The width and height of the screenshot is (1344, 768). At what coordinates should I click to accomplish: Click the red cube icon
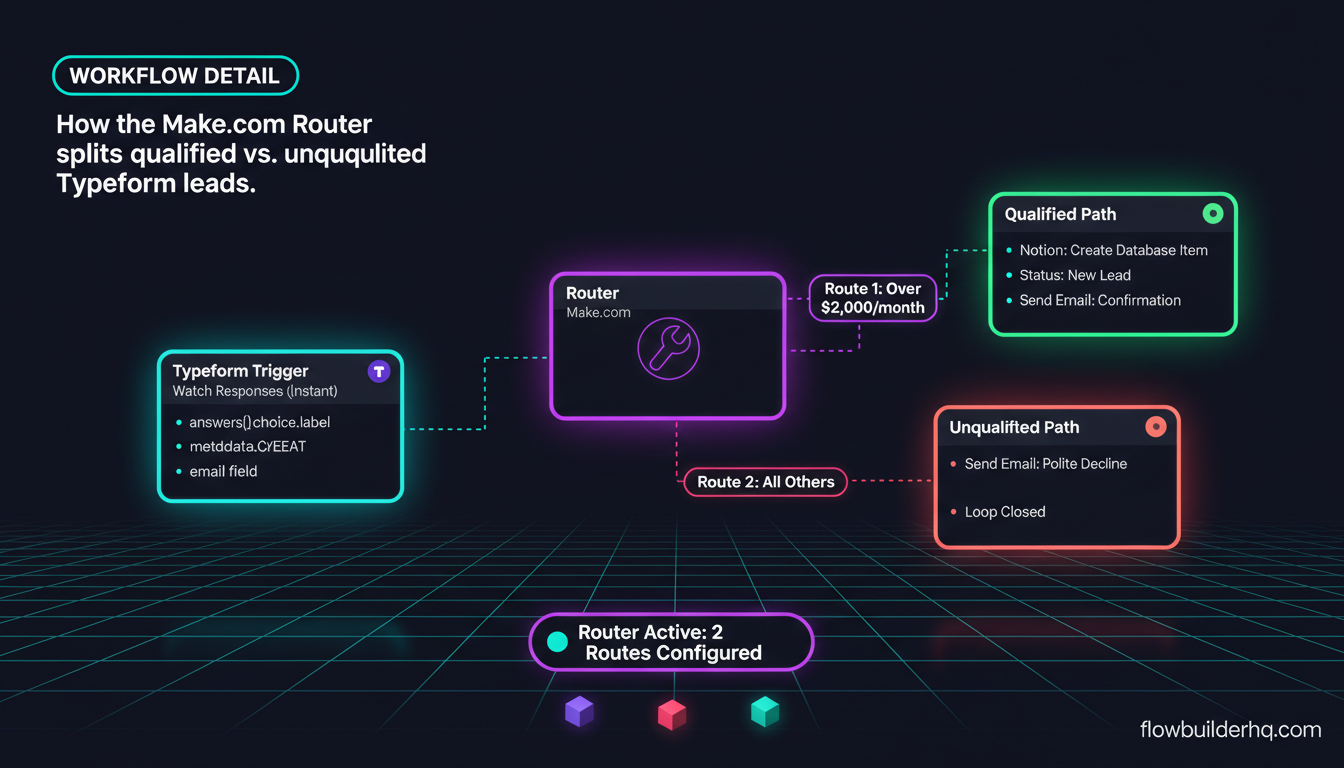672,713
